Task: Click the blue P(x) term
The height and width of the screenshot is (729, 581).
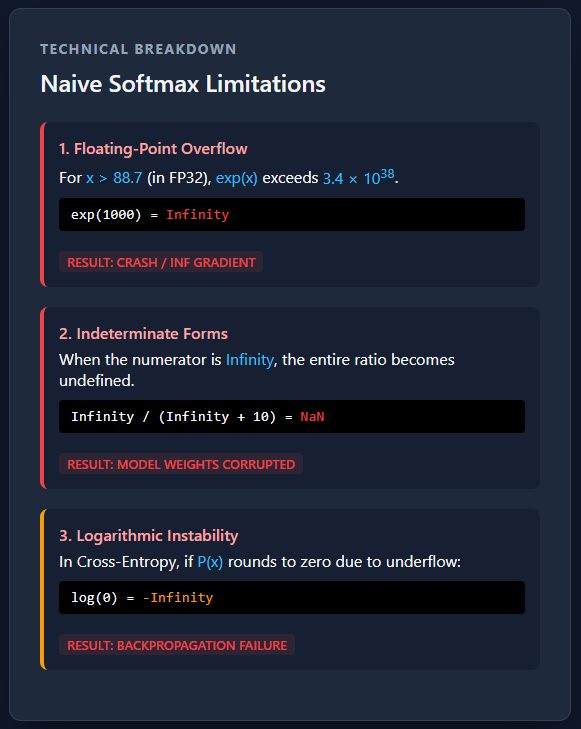Action: tap(210, 562)
